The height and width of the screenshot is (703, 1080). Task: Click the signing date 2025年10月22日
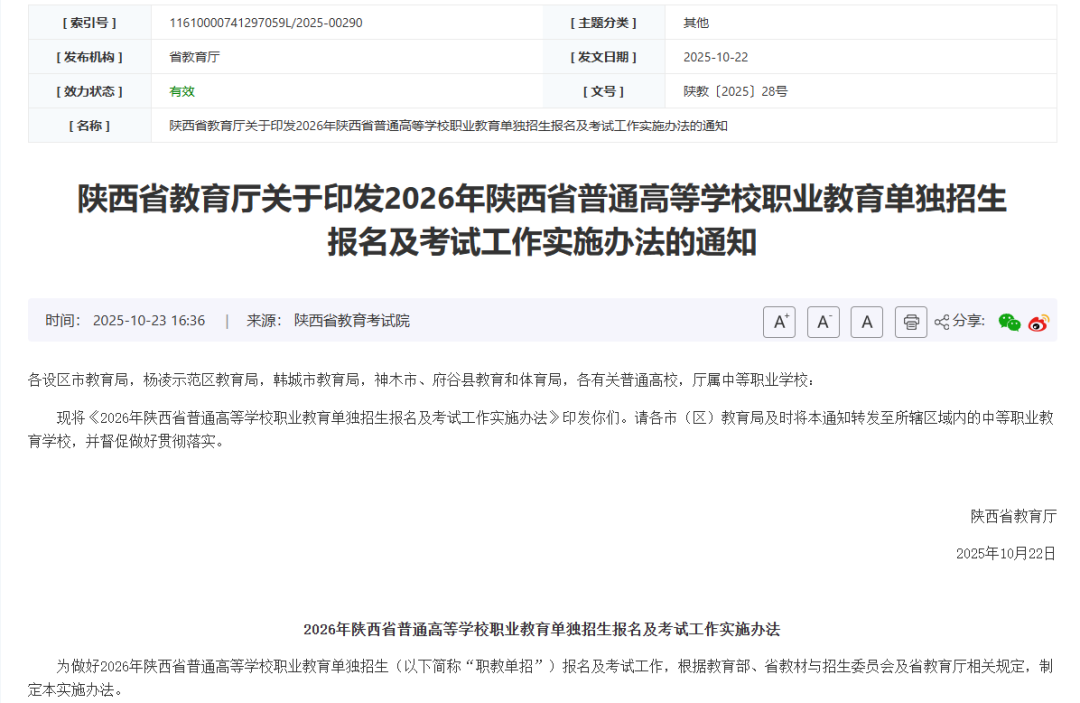pos(1006,554)
